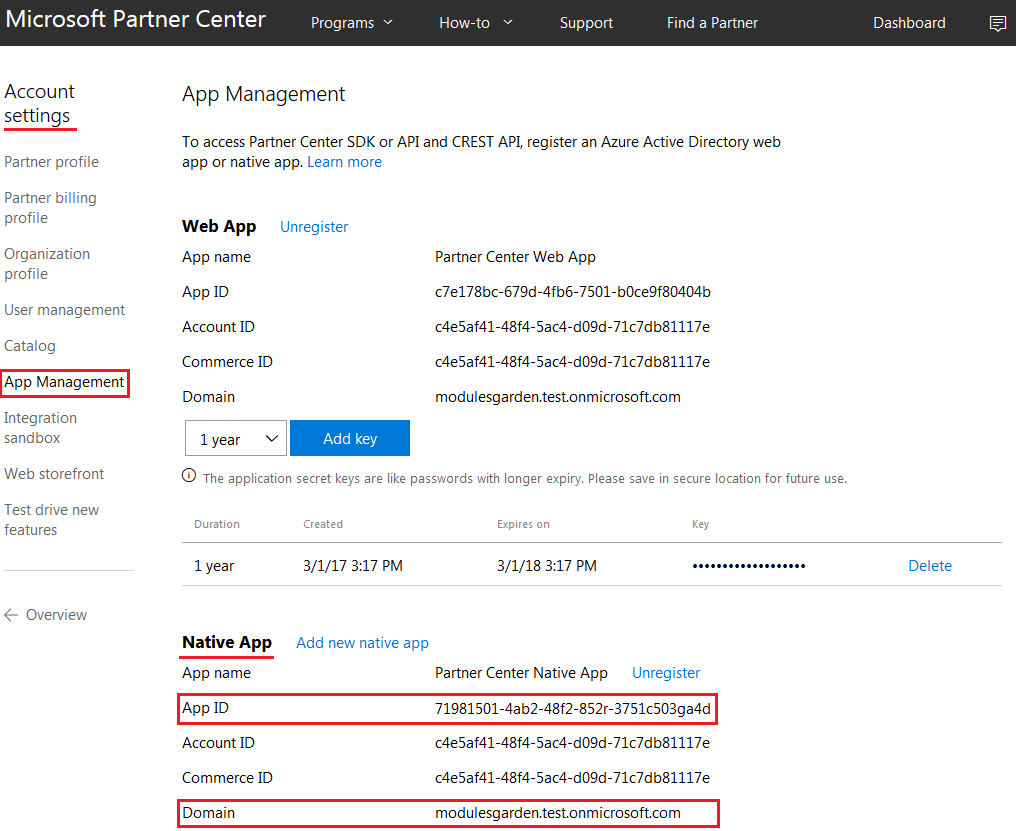Select the Native App Commerce ID value
Image resolution: width=1016 pixels, height=831 pixels.
point(572,778)
